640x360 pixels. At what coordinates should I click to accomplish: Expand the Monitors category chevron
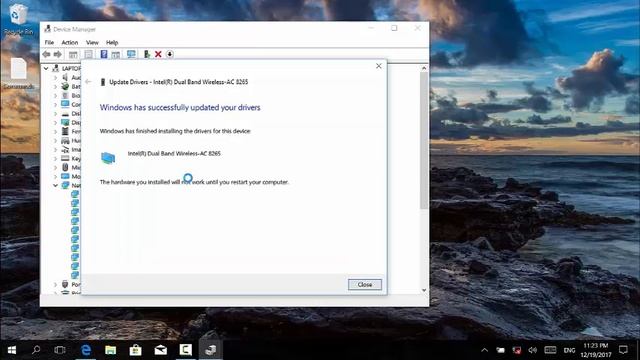click(56, 176)
